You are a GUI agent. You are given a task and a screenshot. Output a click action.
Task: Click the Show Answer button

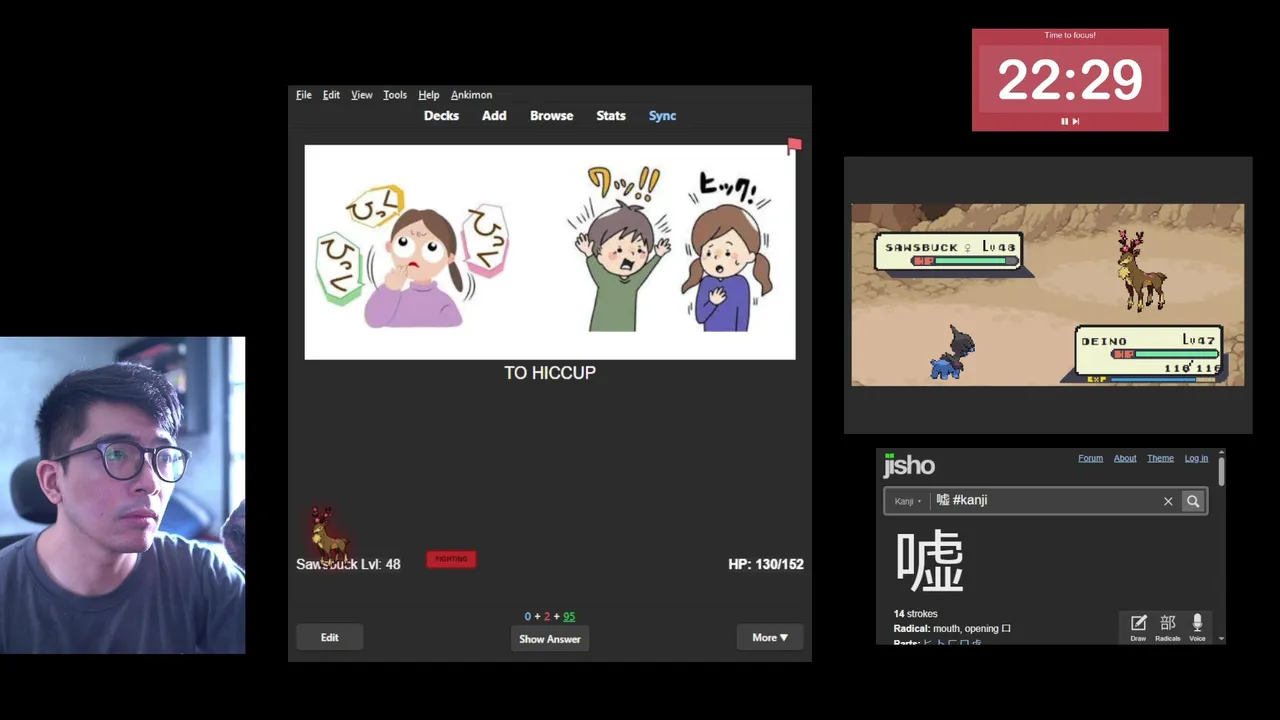click(x=549, y=639)
